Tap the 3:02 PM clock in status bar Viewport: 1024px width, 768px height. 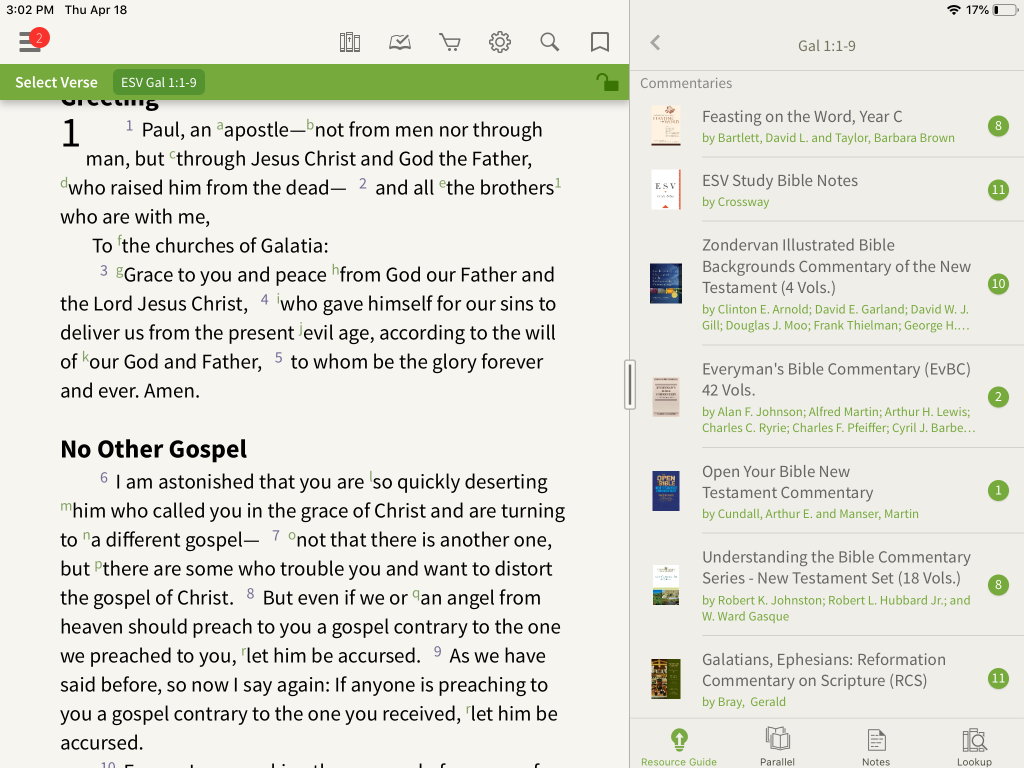point(30,10)
